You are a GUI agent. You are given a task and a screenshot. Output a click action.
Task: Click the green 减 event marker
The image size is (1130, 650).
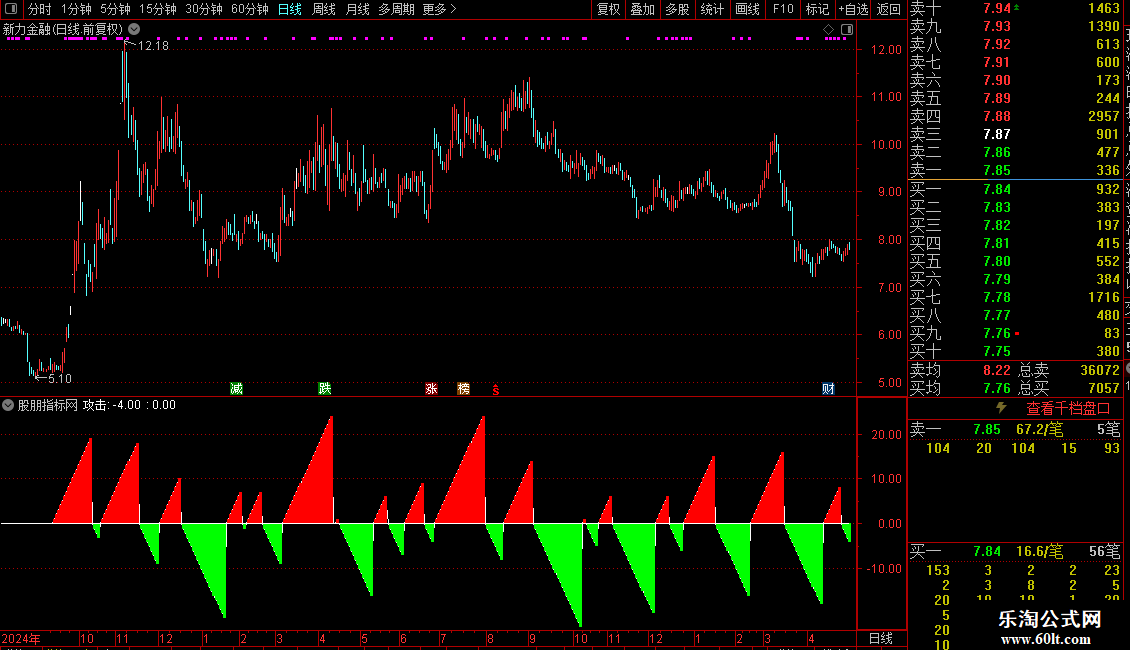(236, 388)
